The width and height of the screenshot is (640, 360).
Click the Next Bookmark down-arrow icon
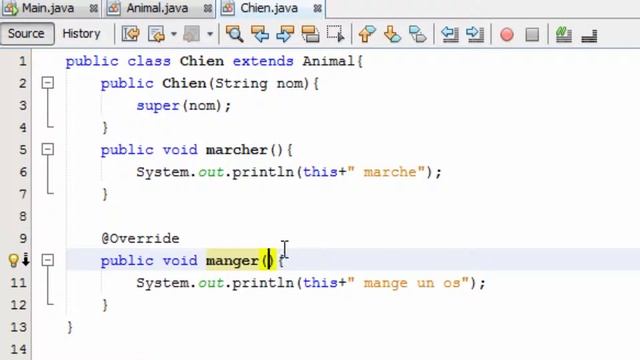point(392,34)
